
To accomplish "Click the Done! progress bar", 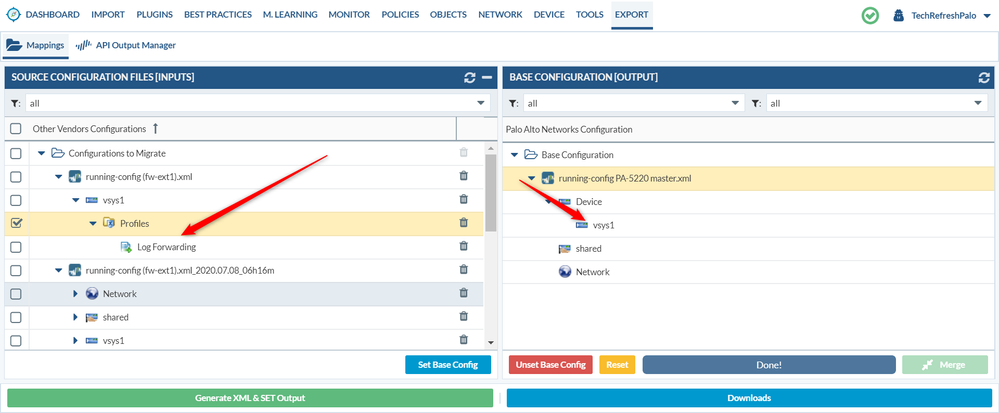I will click(x=769, y=365).
